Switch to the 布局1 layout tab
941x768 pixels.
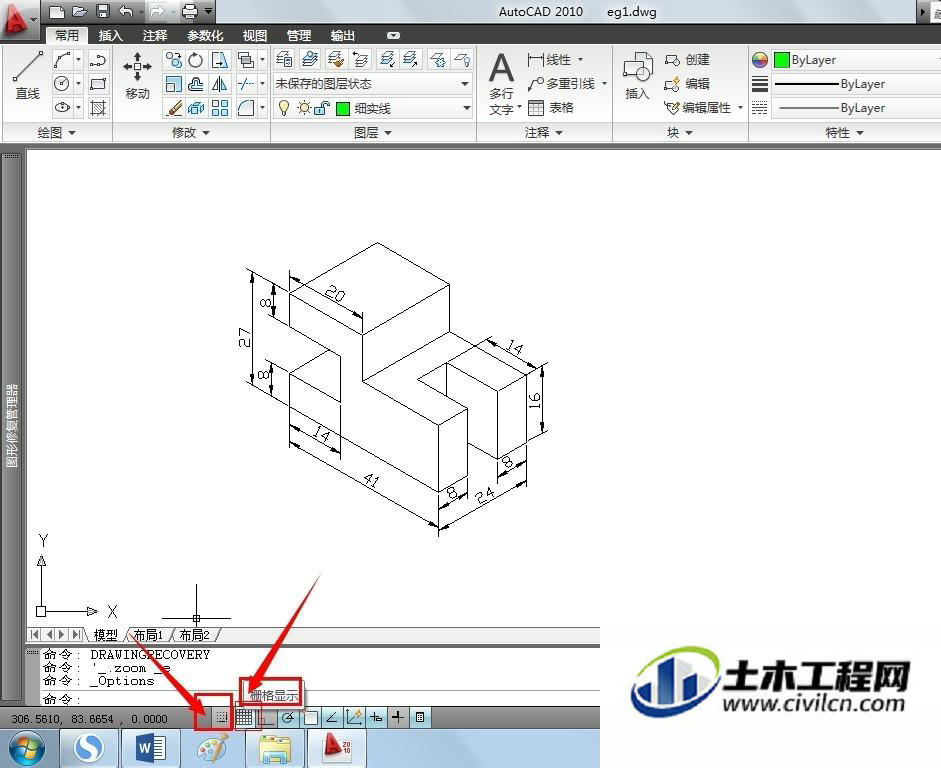tap(148, 634)
